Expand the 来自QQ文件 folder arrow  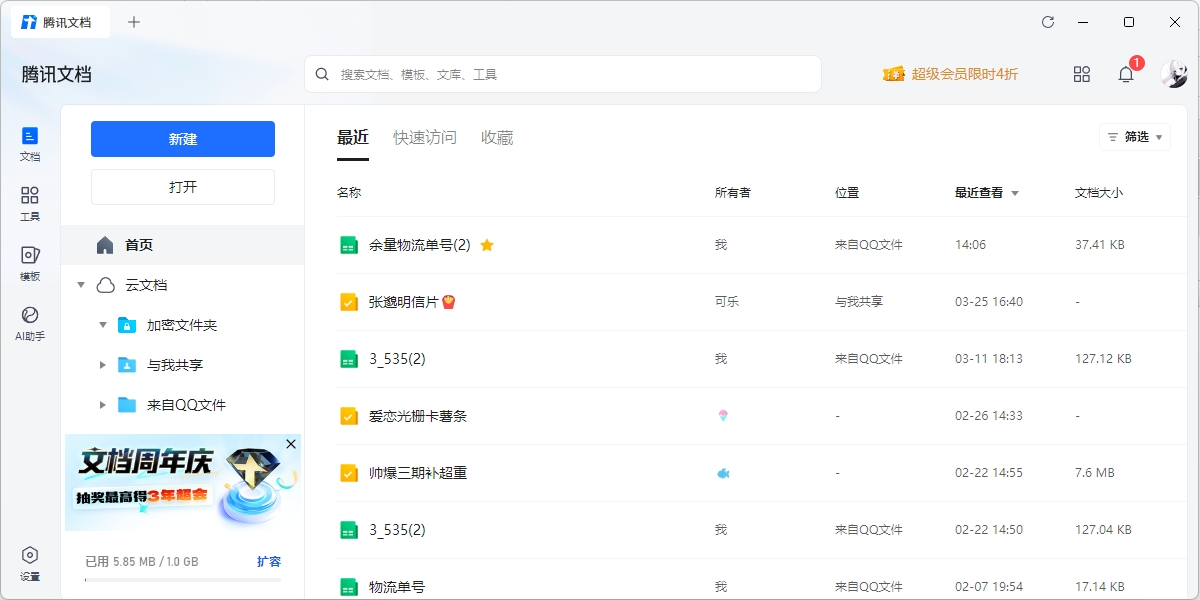tap(103, 405)
